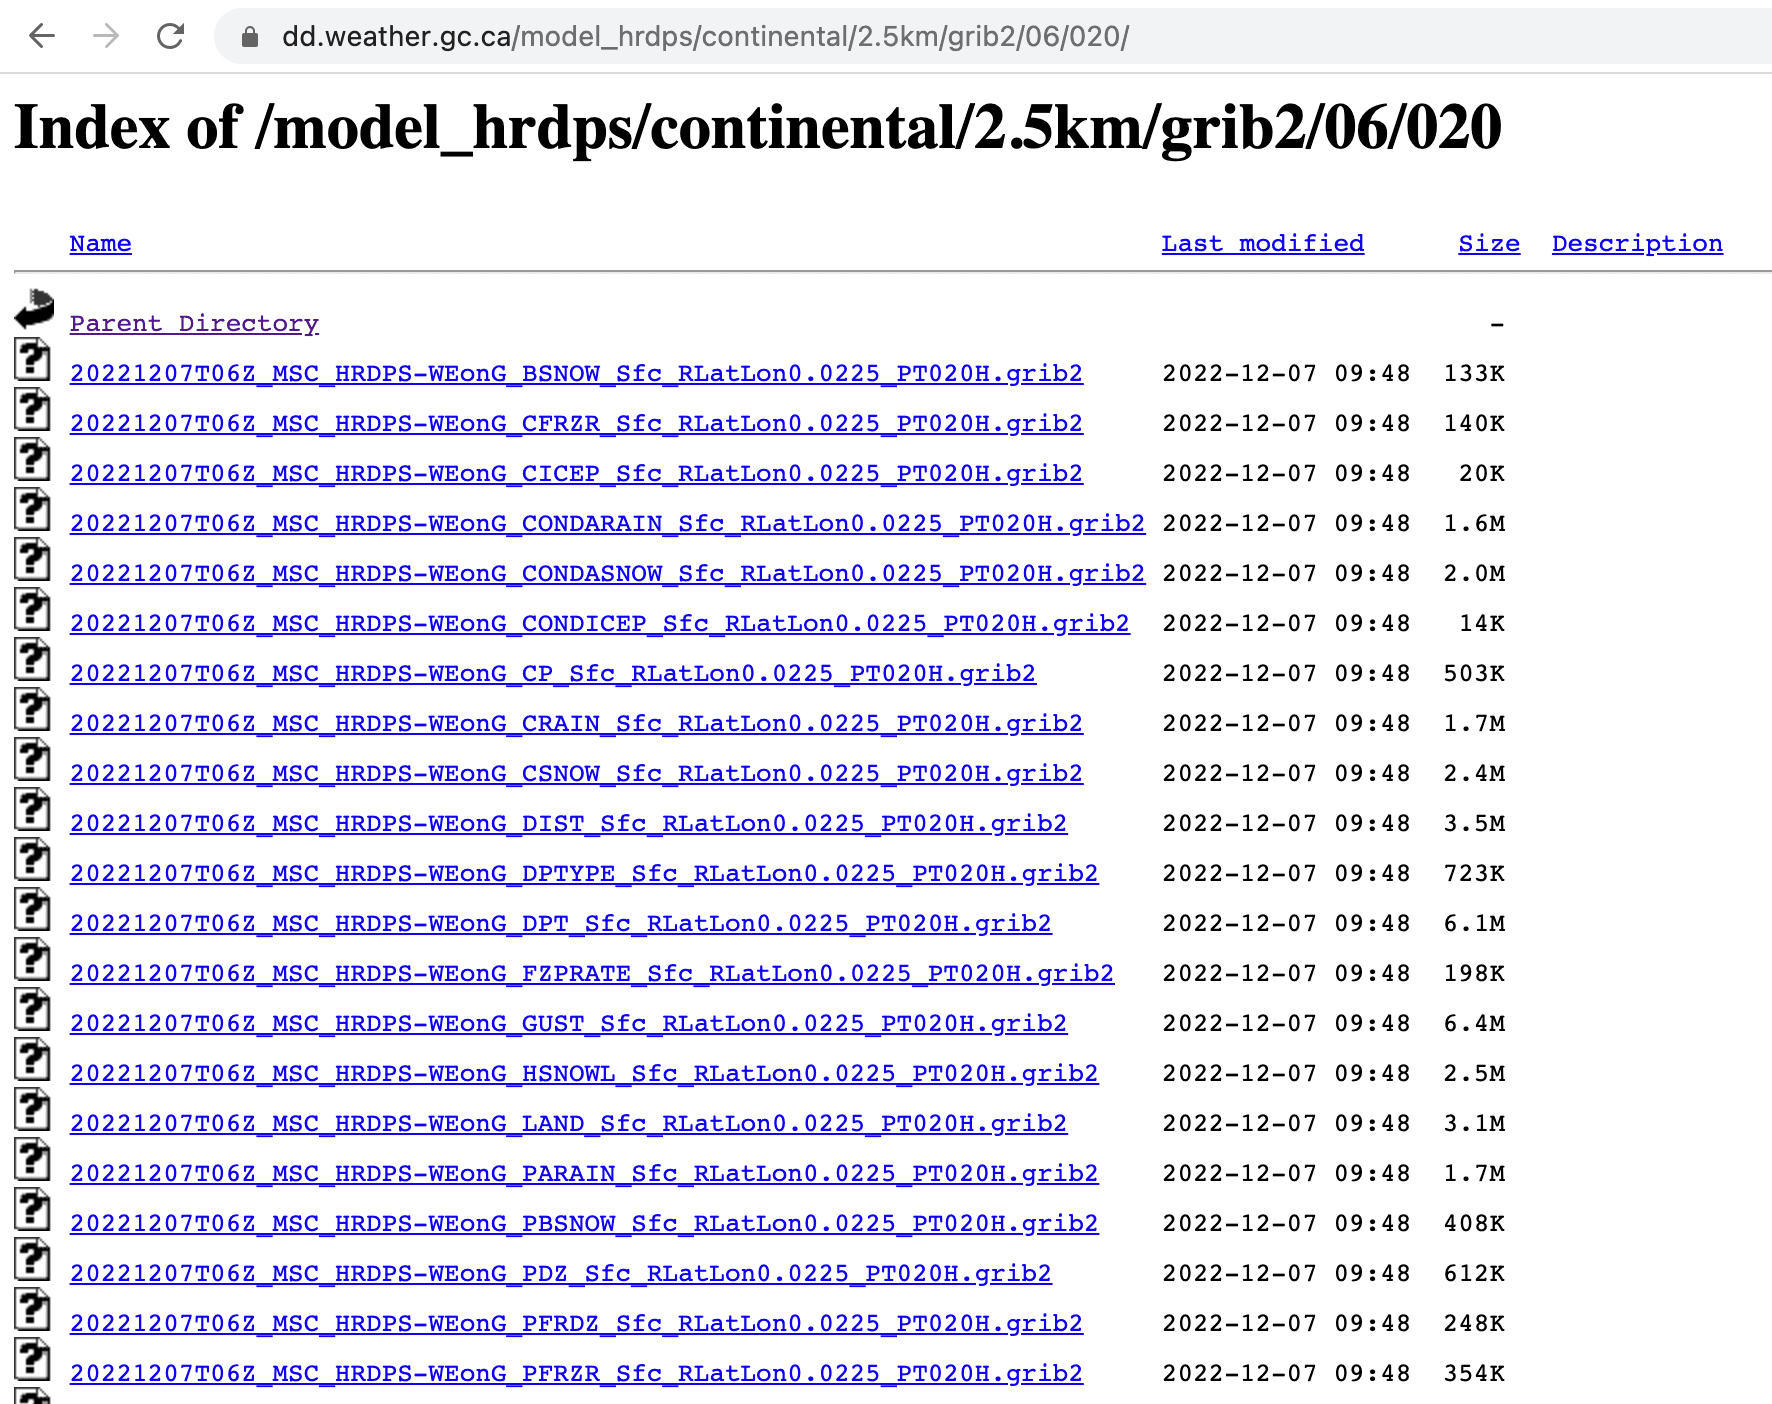
Task: Click the browser forward arrow
Action: (x=106, y=37)
